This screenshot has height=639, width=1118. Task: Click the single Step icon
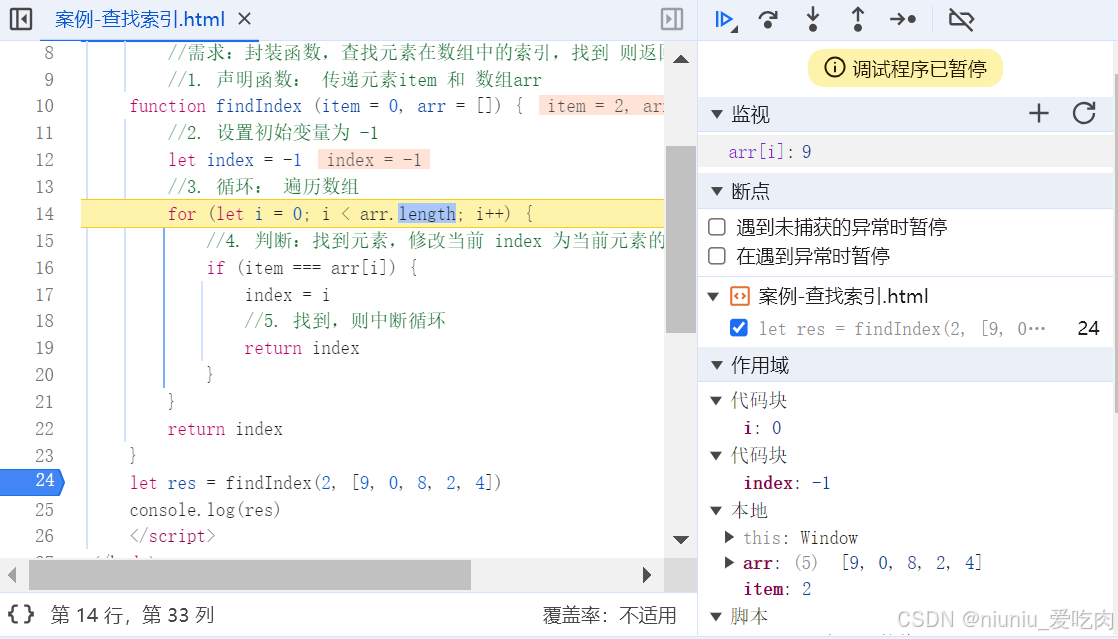pos(903,19)
